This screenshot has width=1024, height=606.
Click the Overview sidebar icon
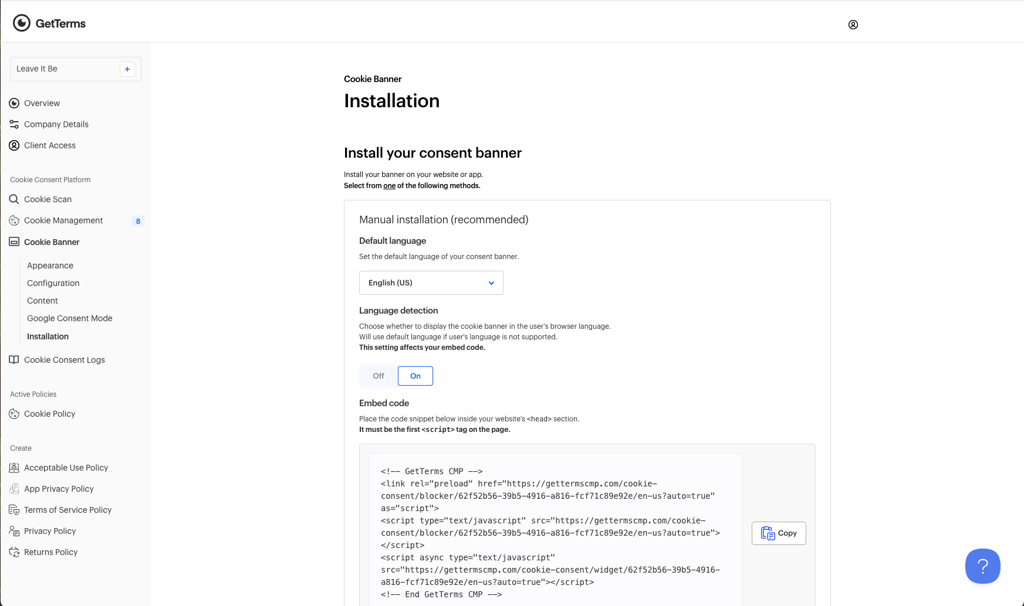coord(14,103)
